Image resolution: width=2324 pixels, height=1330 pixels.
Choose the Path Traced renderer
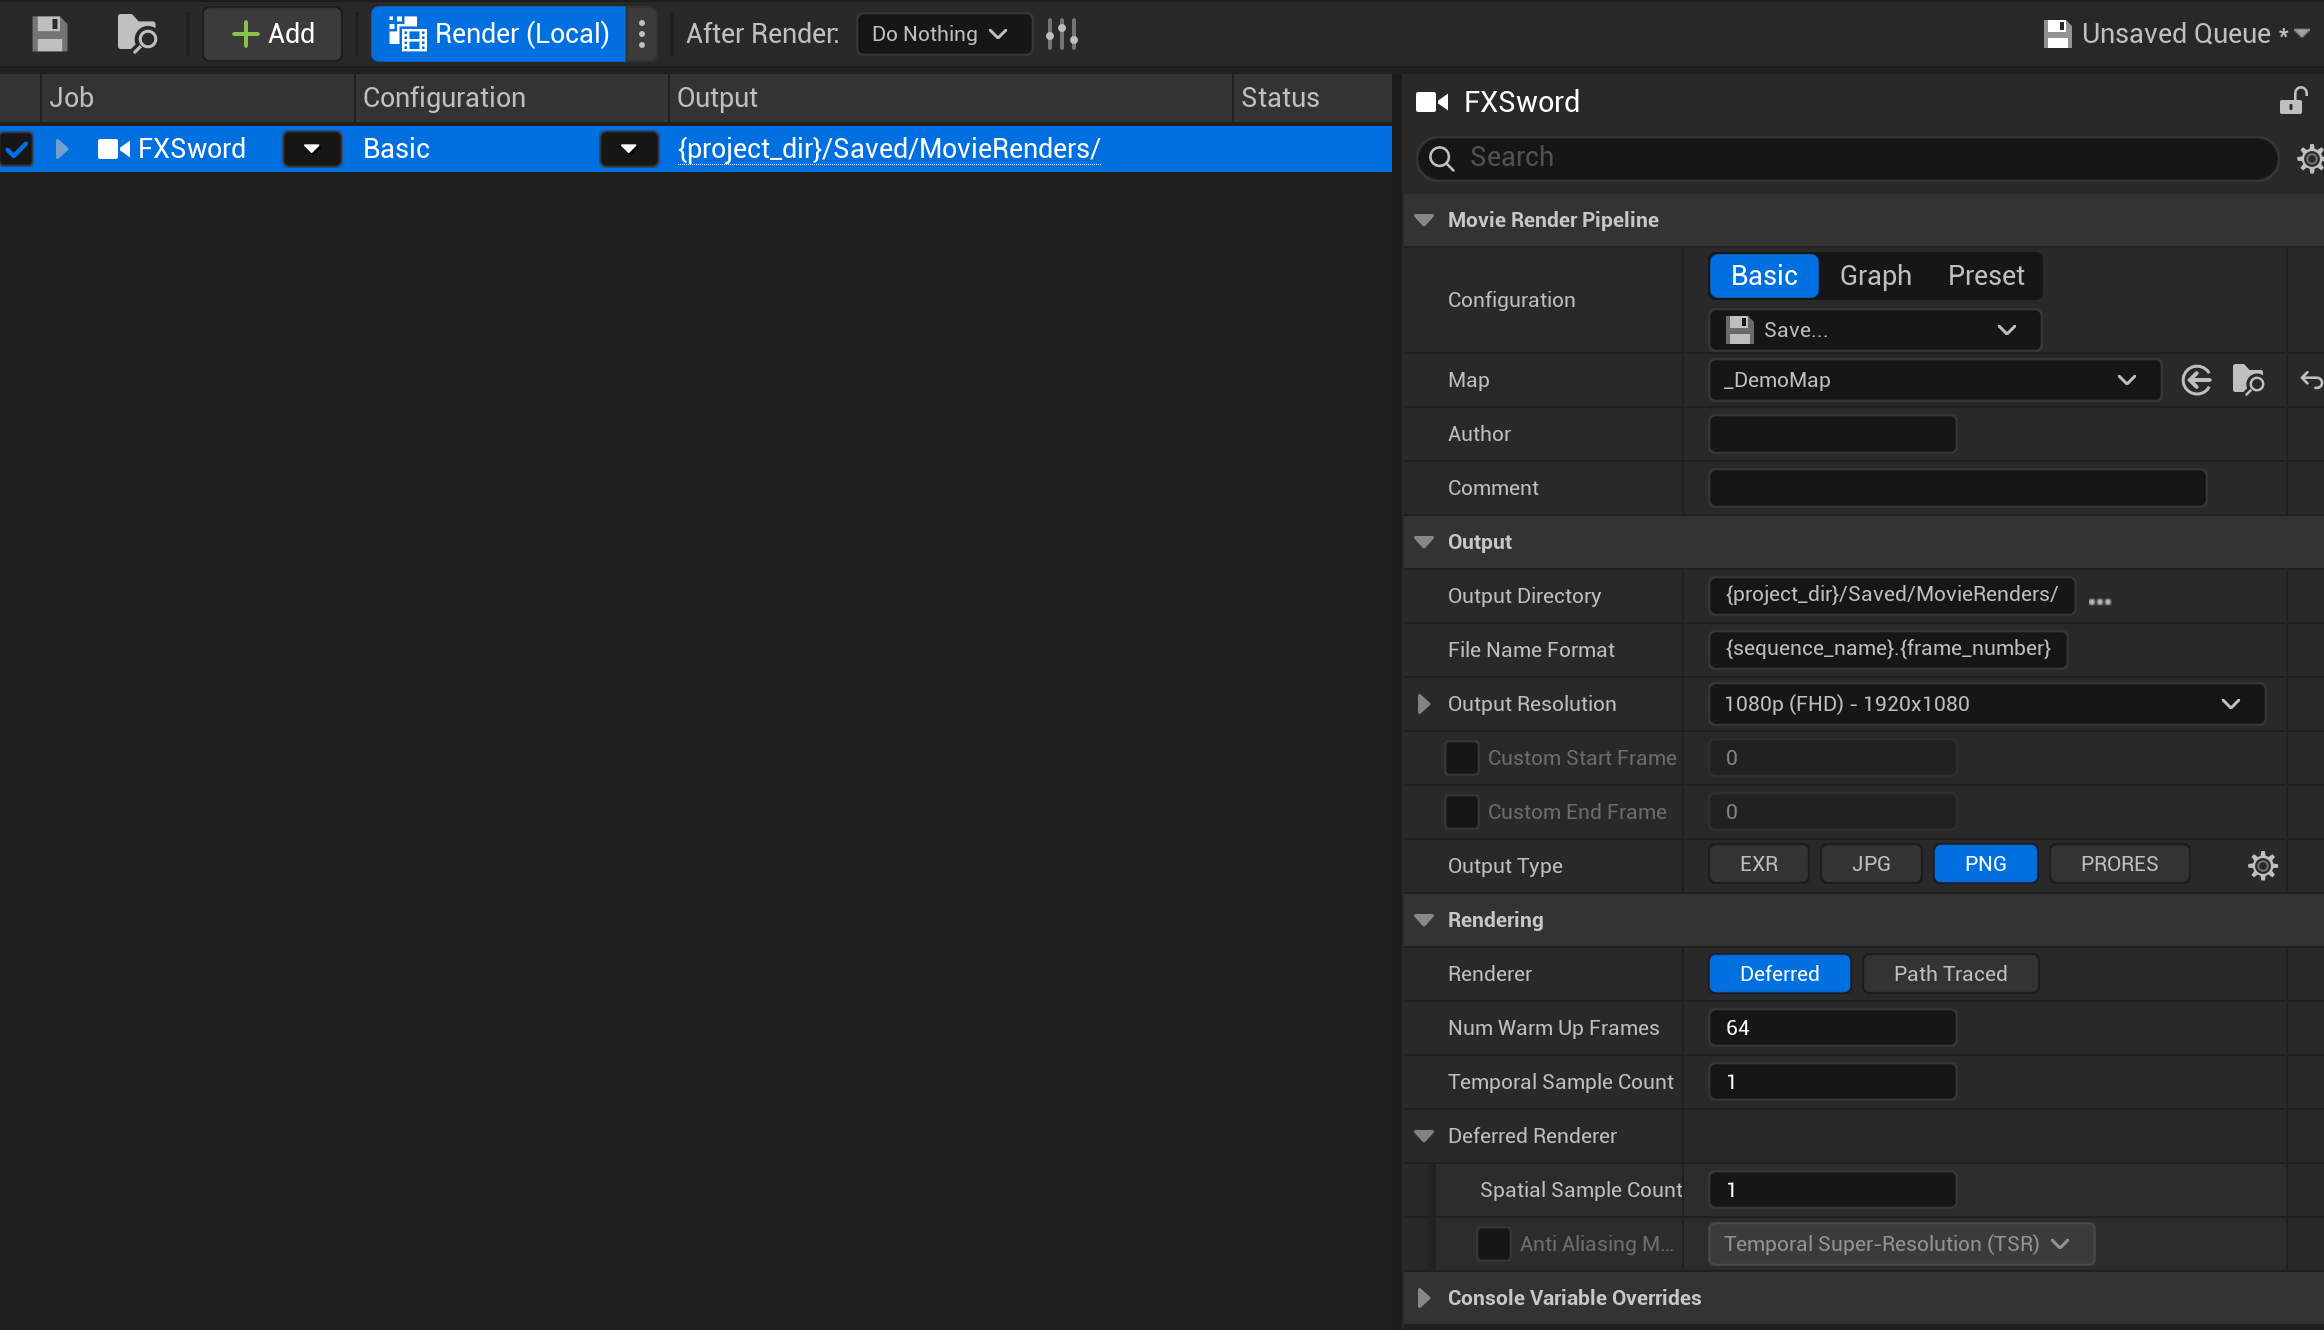[x=1950, y=974]
